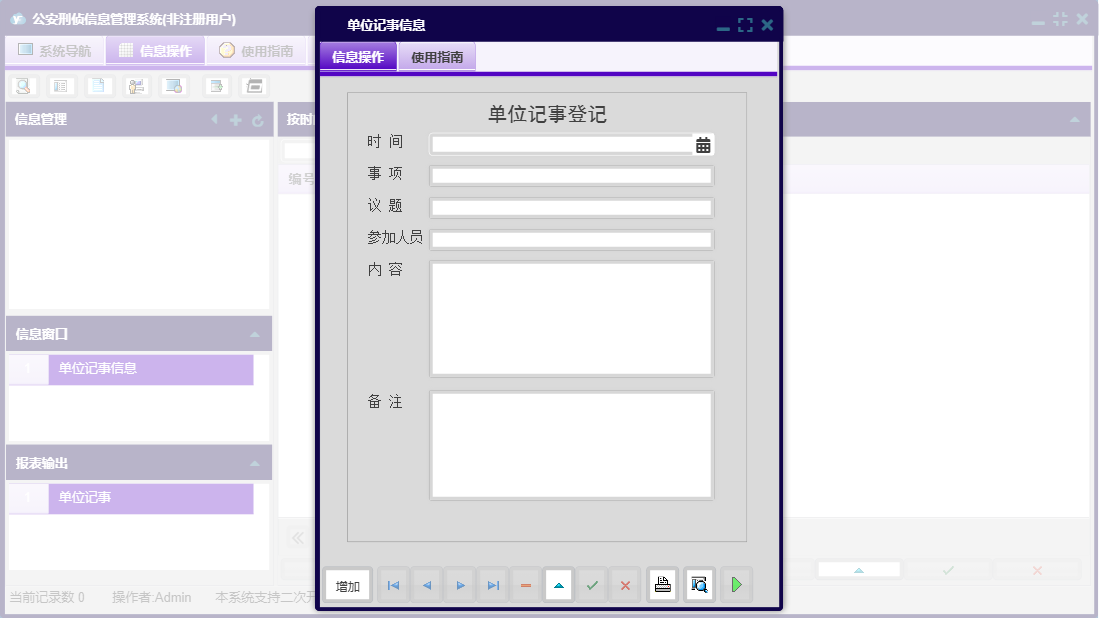Open print preview with the magnifier-printer icon
This screenshot has width=1099, height=618.
coord(699,585)
